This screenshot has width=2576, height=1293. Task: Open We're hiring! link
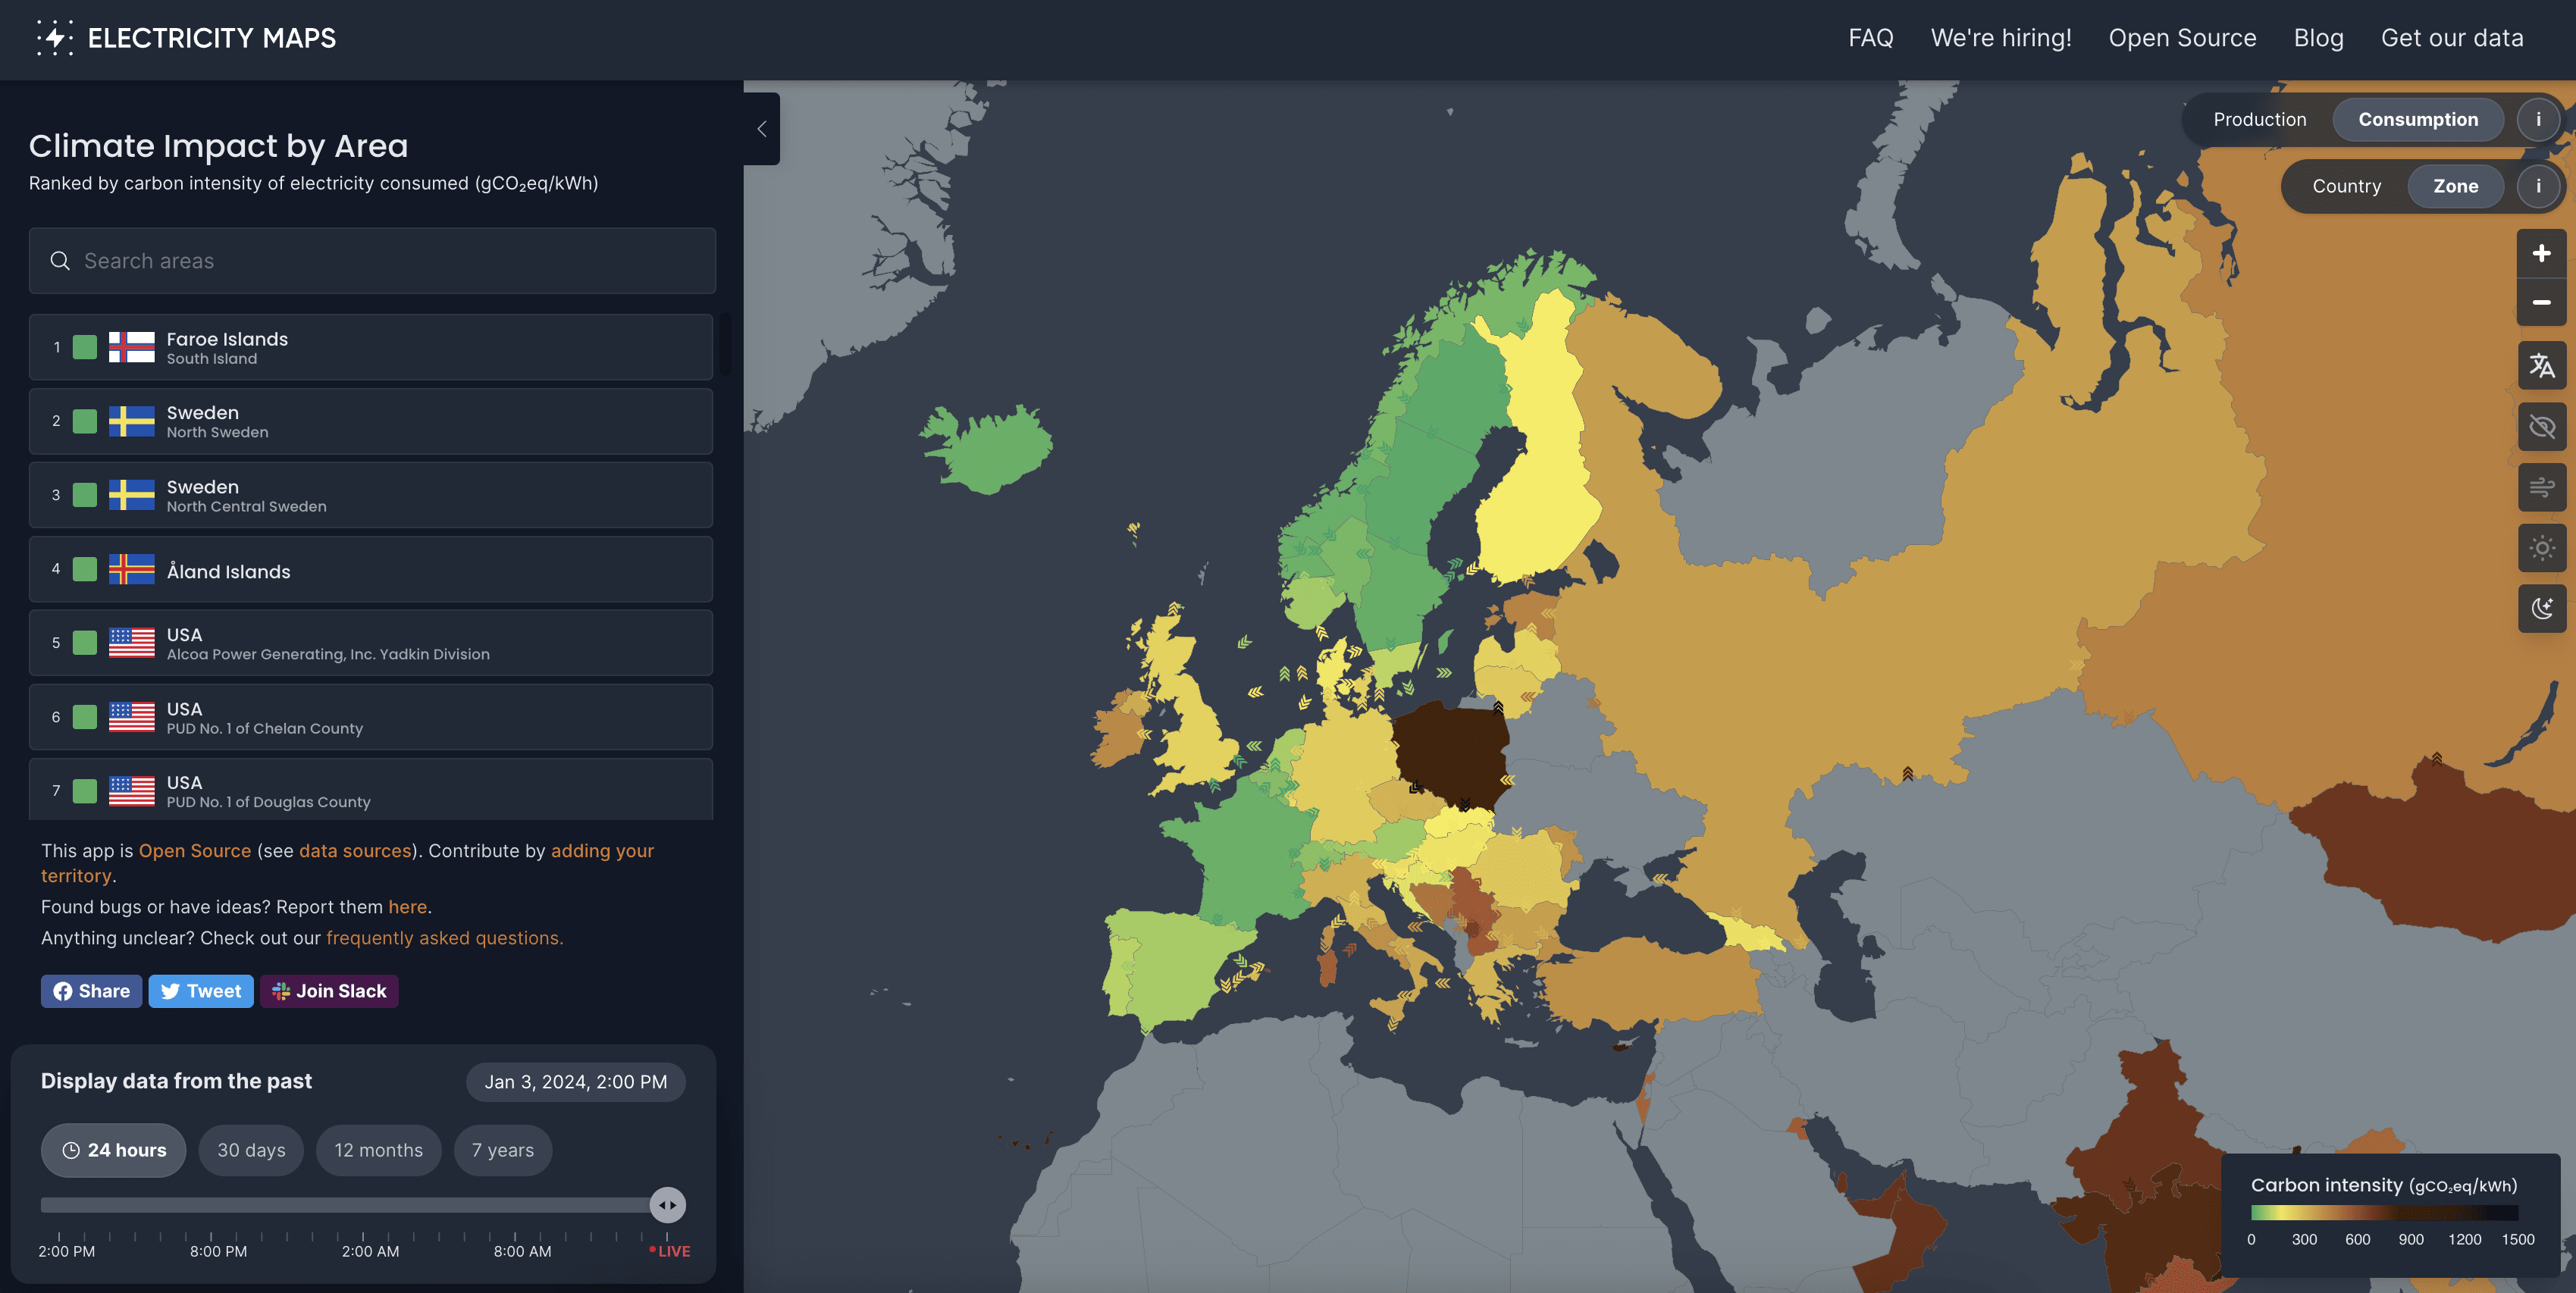point(2000,38)
